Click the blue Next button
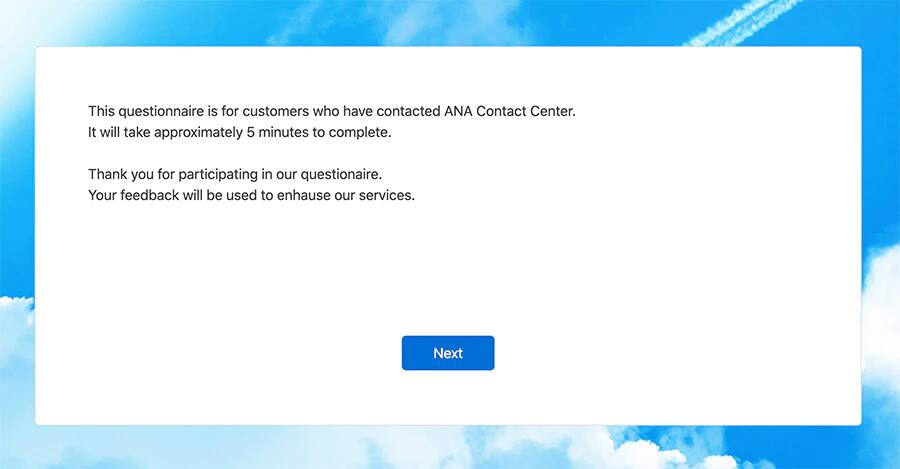The image size is (900, 469). tap(448, 353)
